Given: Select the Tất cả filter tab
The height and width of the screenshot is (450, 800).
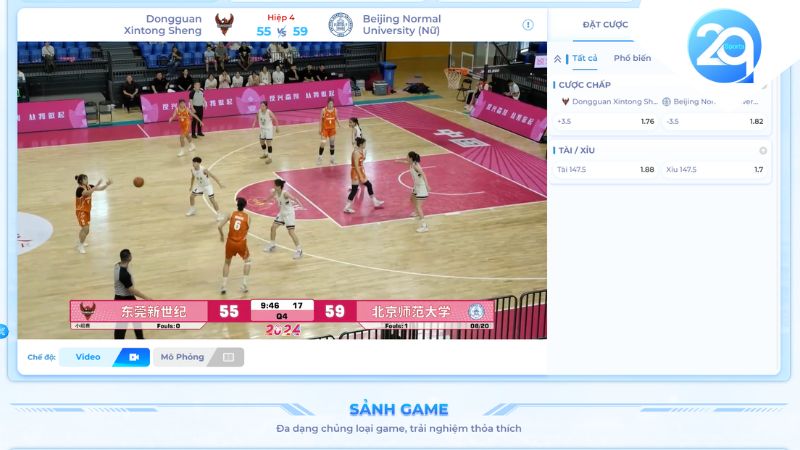Looking at the screenshot, I should (x=584, y=58).
